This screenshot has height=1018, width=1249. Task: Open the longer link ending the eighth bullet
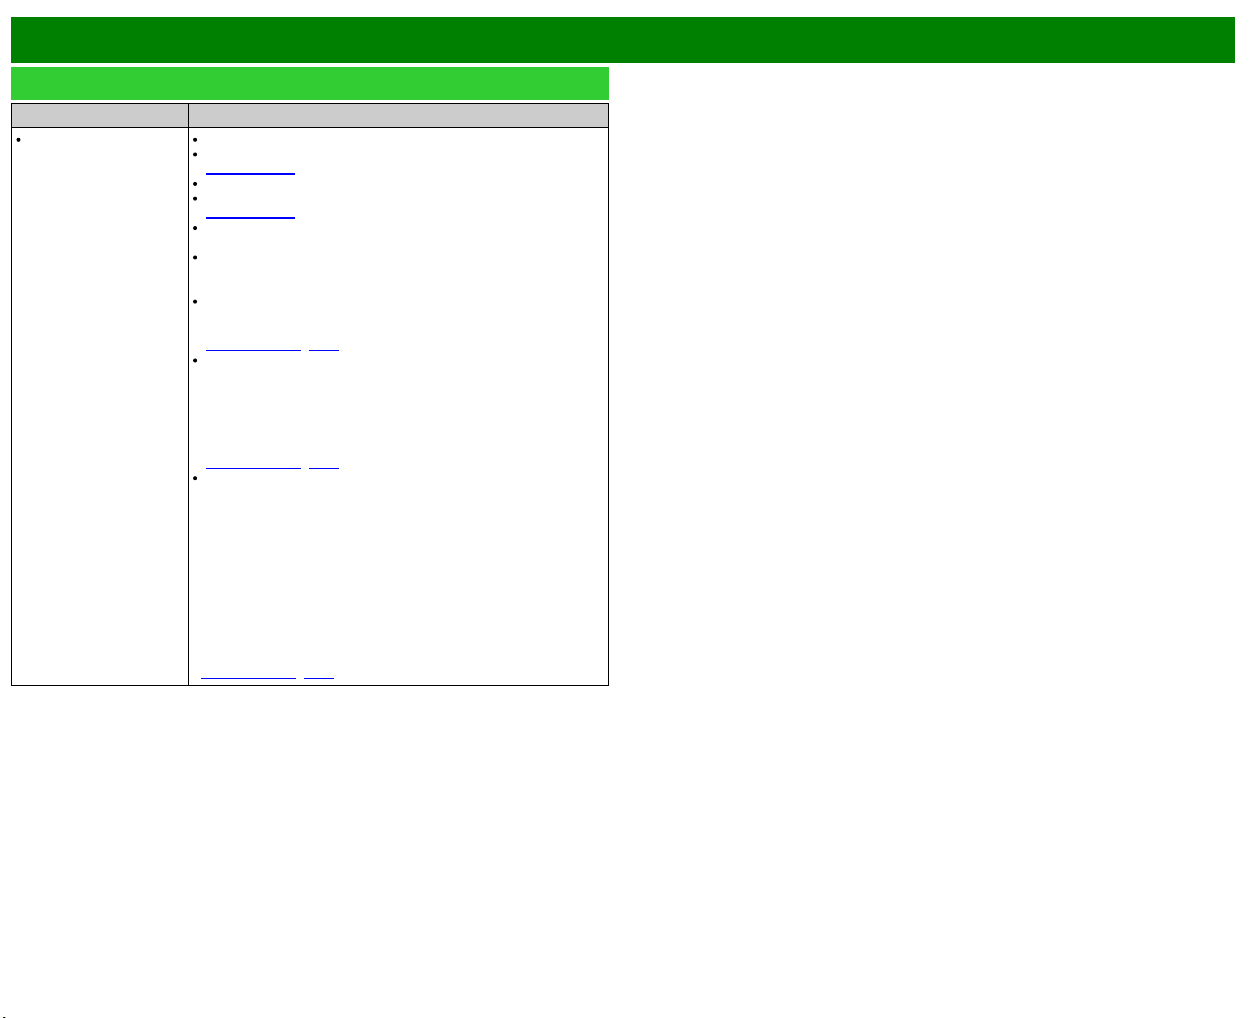coord(253,464)
